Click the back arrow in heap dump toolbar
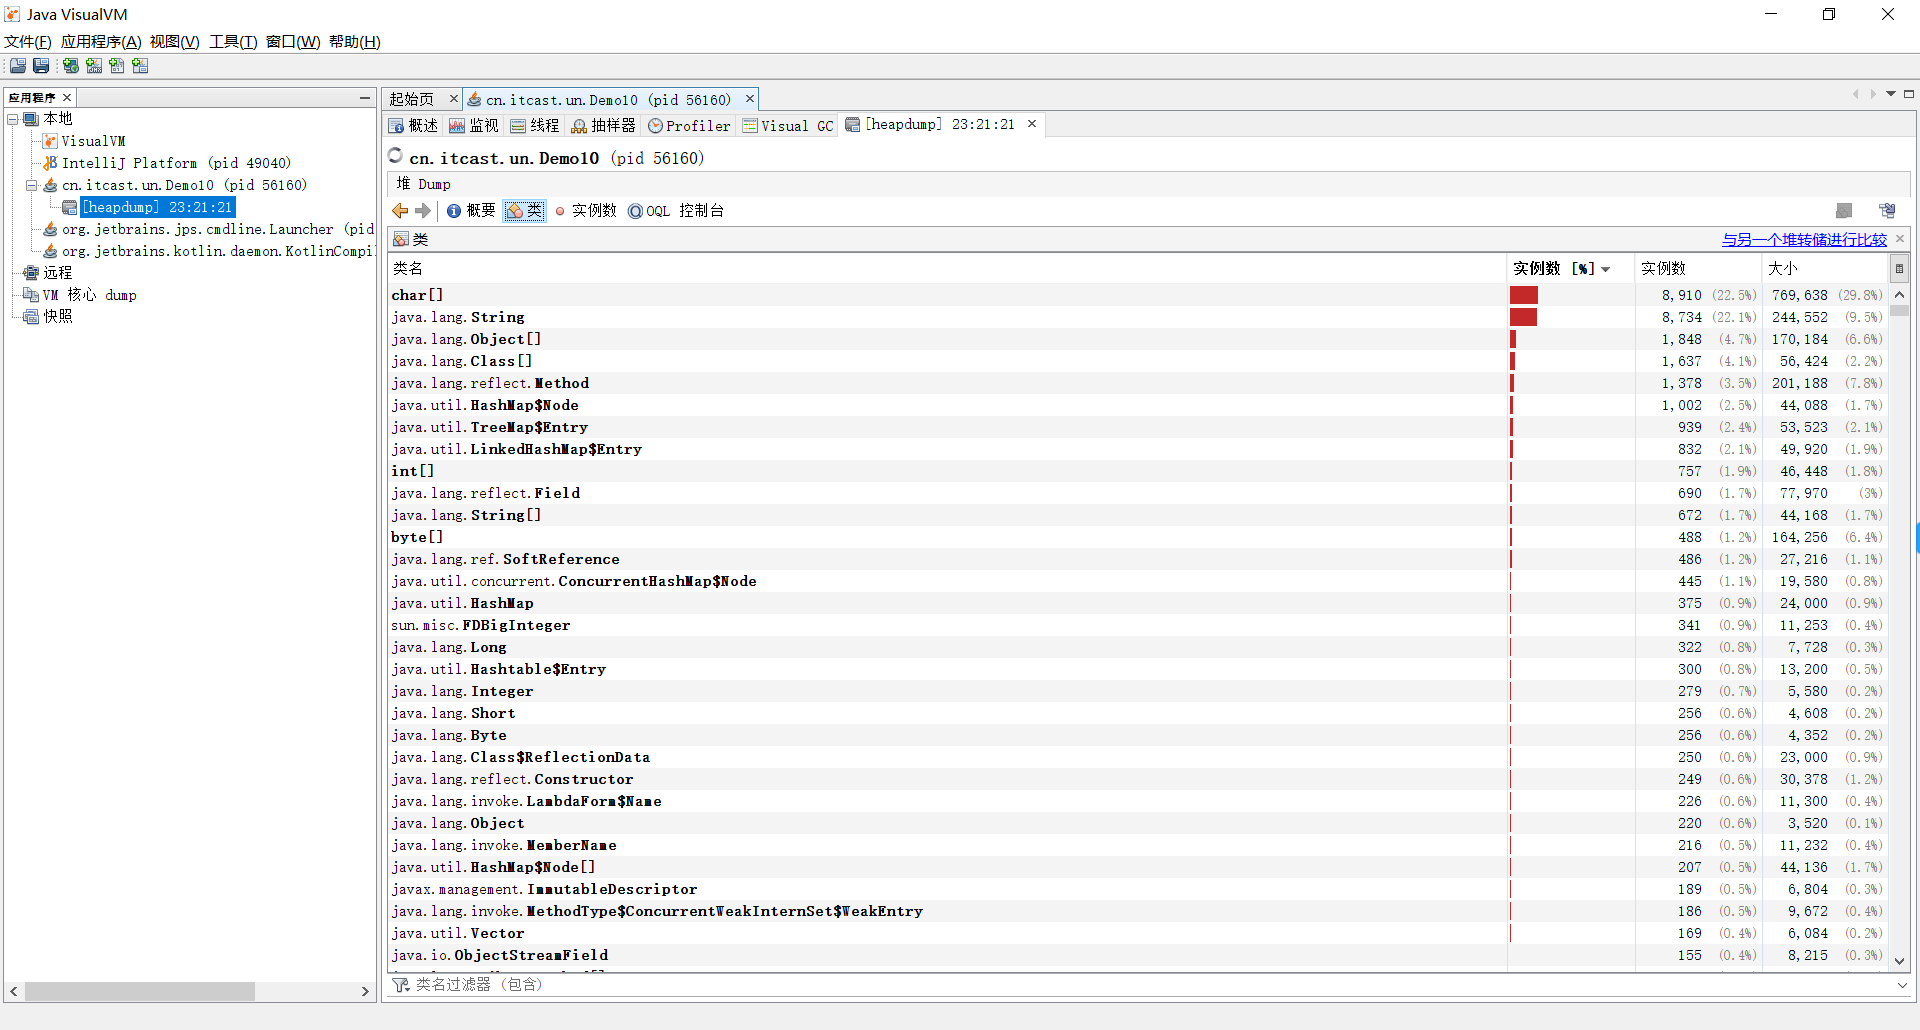The image size is (1920, 1030). point(400,211)
